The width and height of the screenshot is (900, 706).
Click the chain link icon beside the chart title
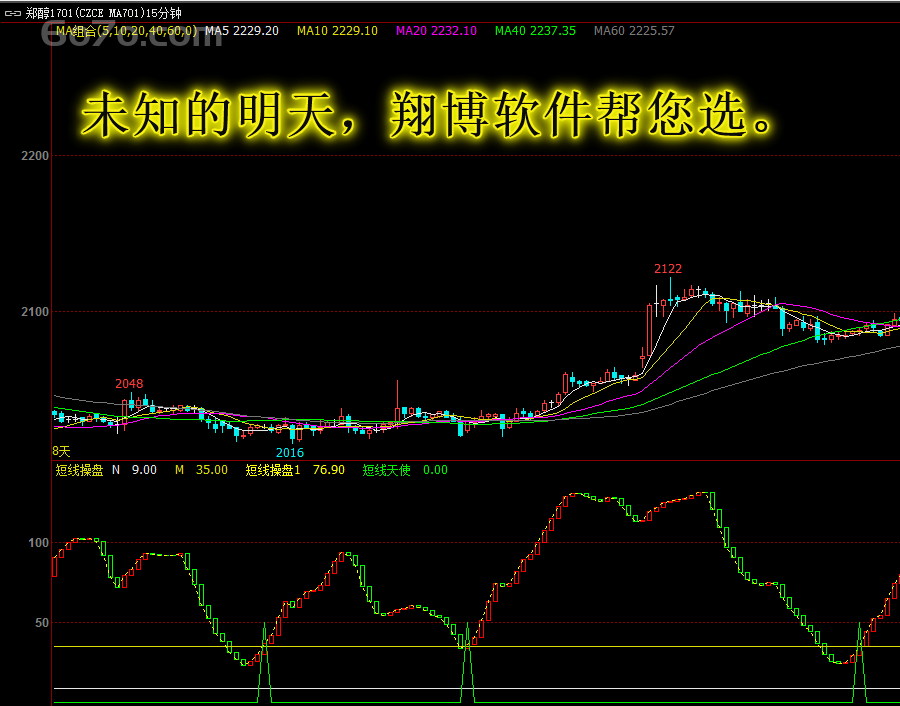(x=13, y=13)
